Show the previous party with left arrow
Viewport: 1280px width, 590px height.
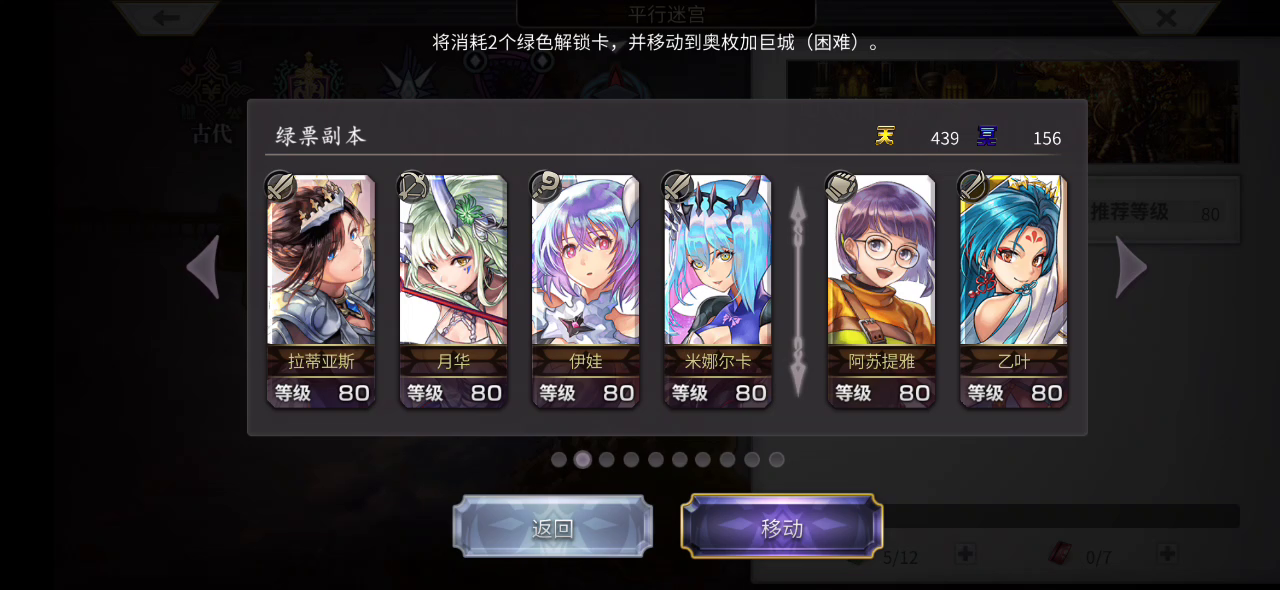[203, 267]
